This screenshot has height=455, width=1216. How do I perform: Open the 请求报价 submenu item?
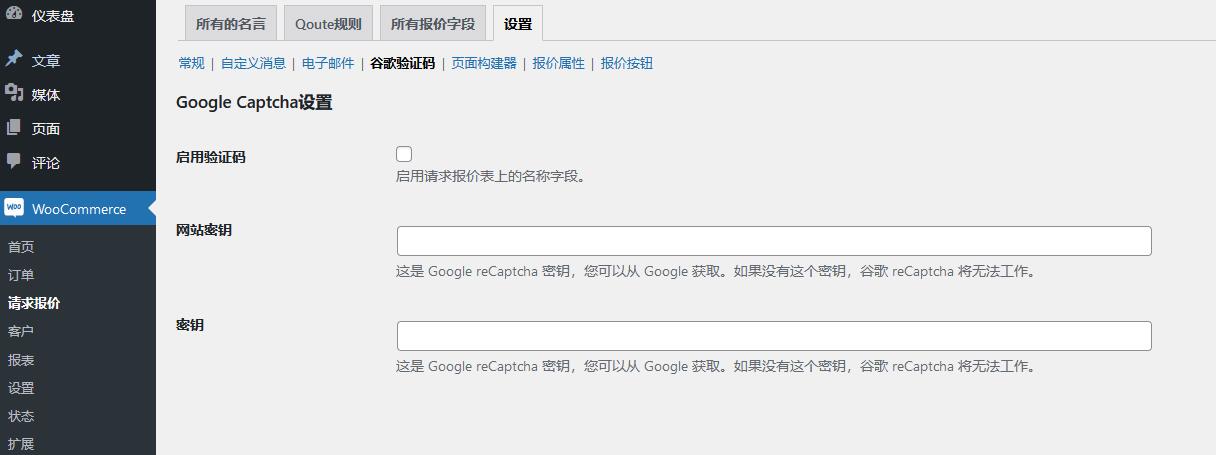click(x=34, y=303)
